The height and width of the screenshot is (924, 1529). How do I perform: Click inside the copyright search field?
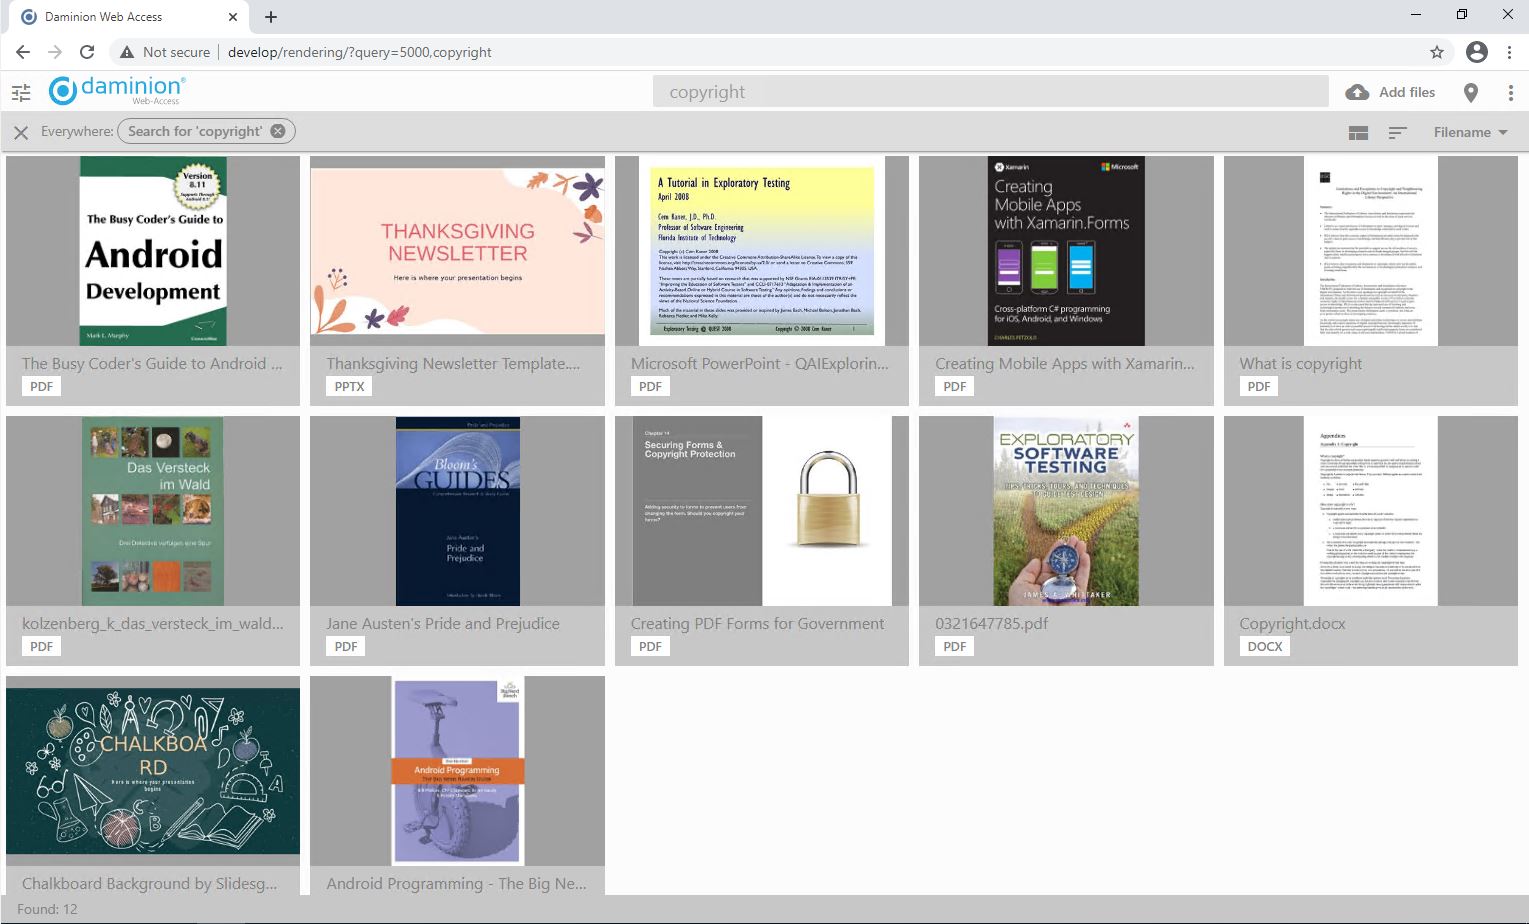pos(990,91)
